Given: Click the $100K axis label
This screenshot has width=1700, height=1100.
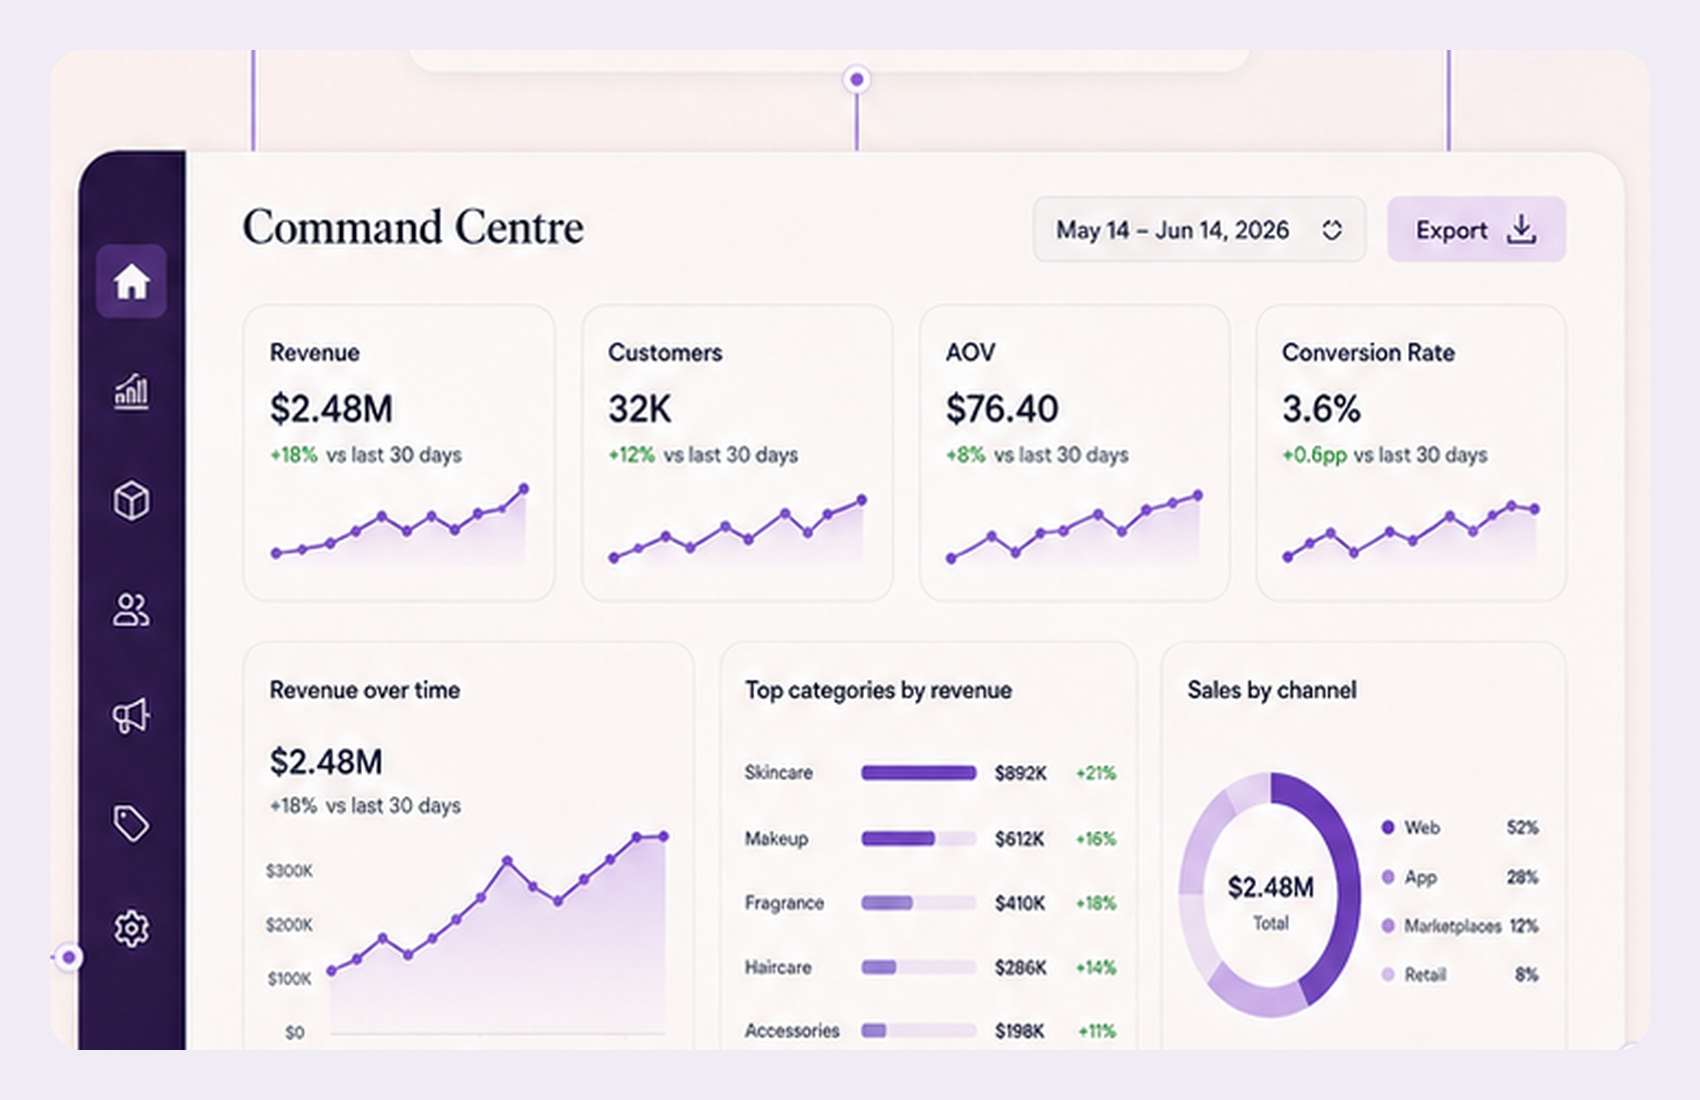Looking at the screenshot, I should click(x=290, y=978).
